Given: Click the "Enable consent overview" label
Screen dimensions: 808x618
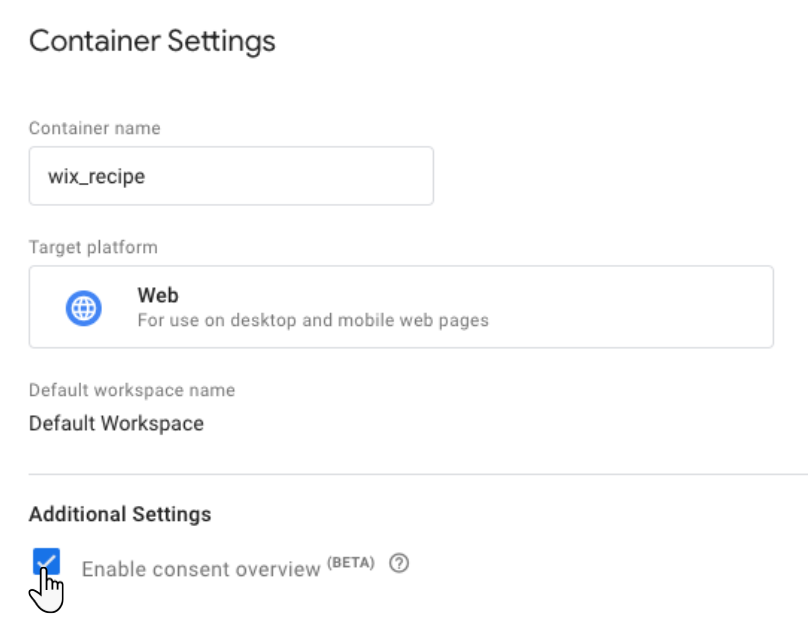Looking at the screenshot, I should [201, 569].
